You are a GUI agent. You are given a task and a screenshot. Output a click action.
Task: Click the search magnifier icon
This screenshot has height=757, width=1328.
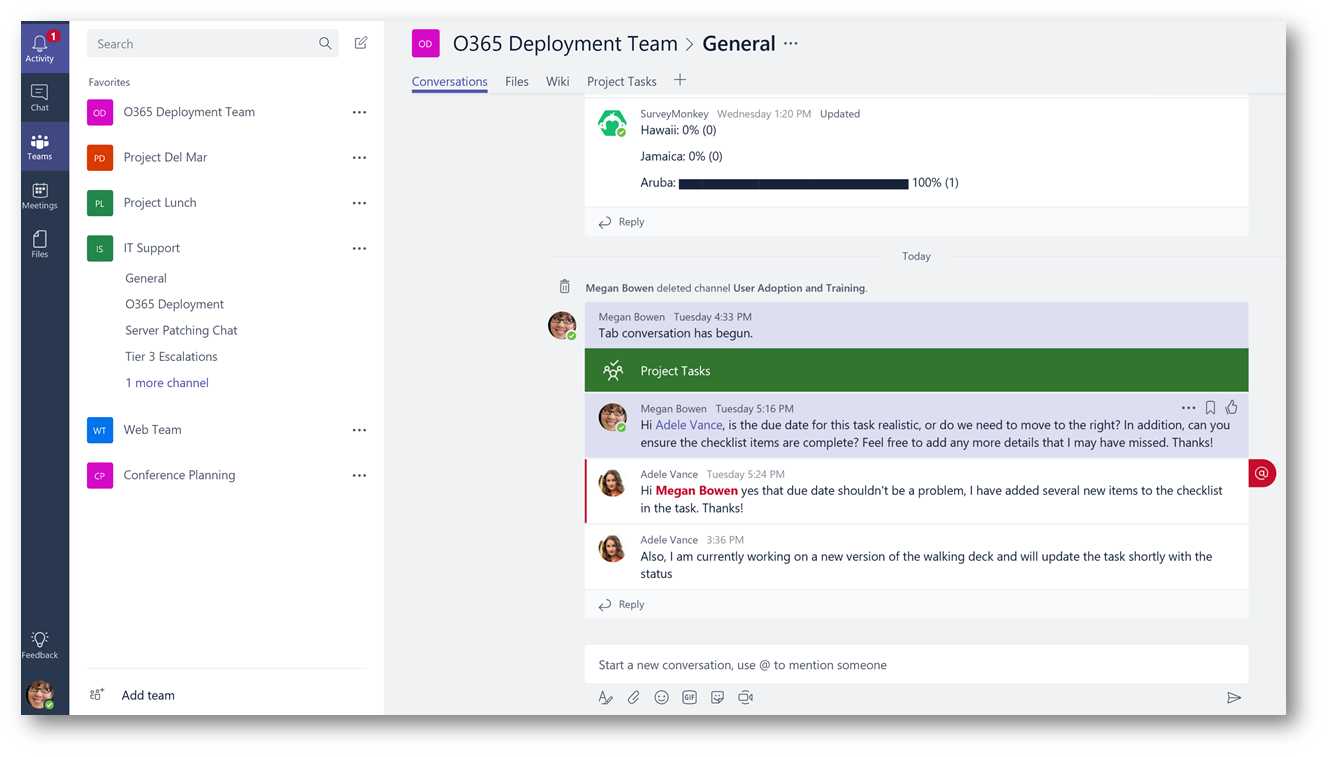tap(325, 44)
